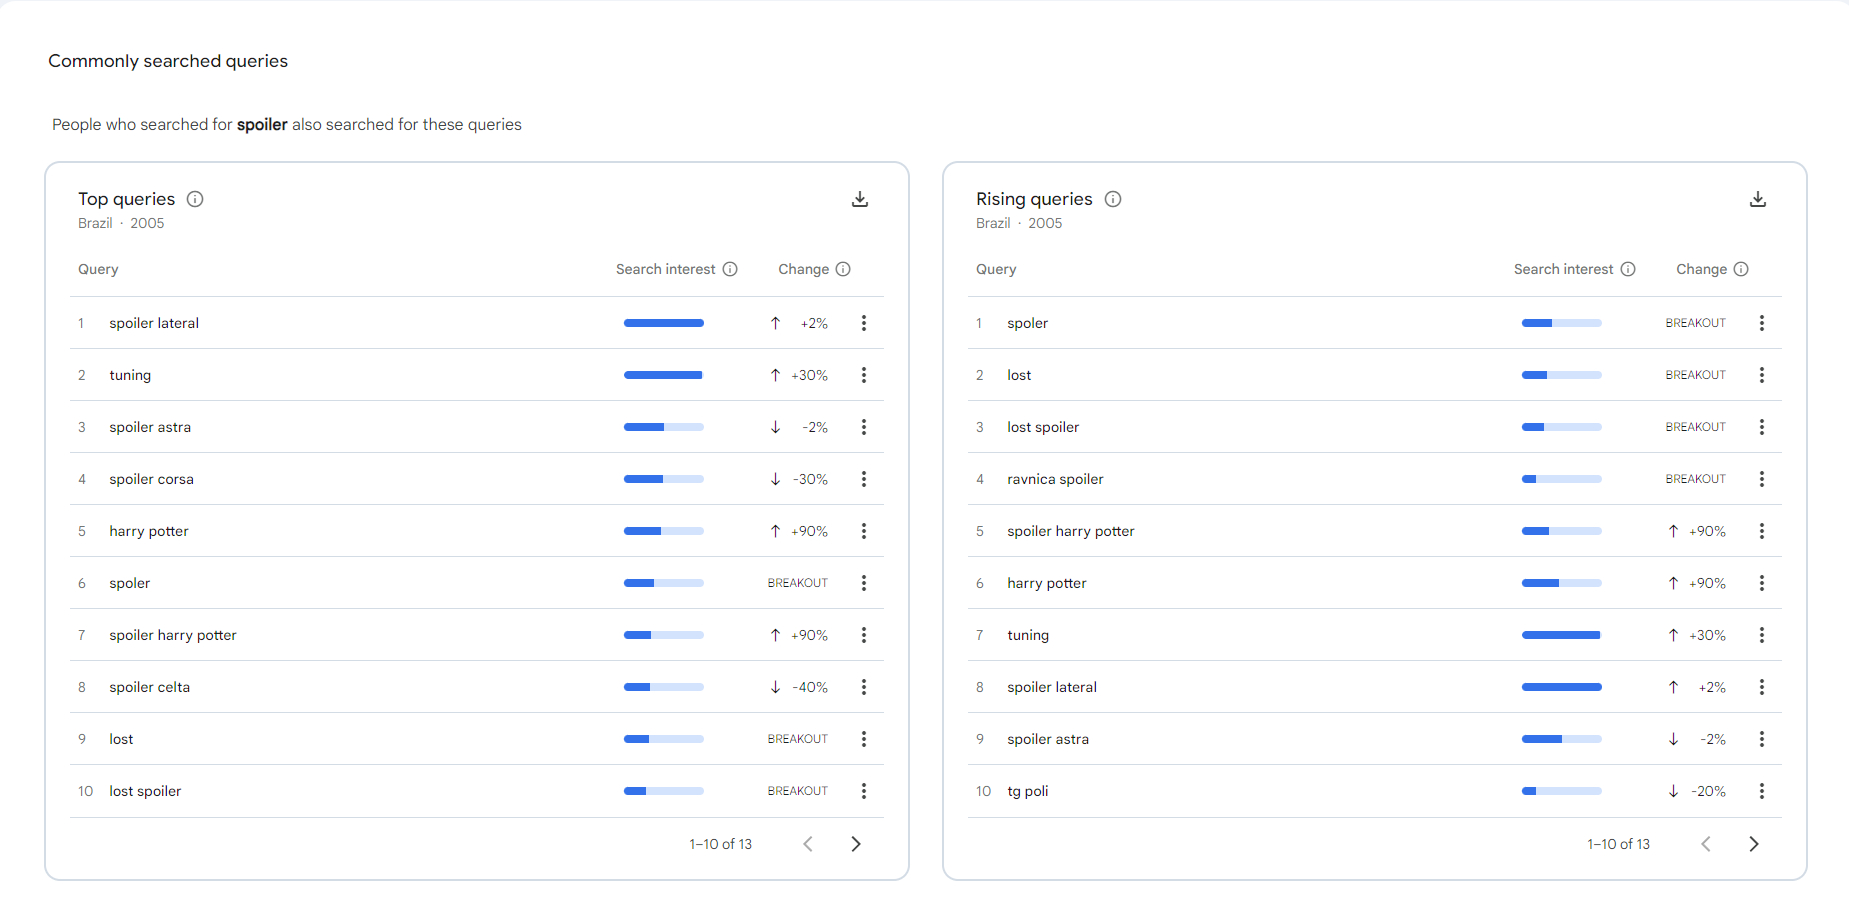1849x899 pixels.
Task: Click the tuning query in Top queries
Action: coord(130,375)
